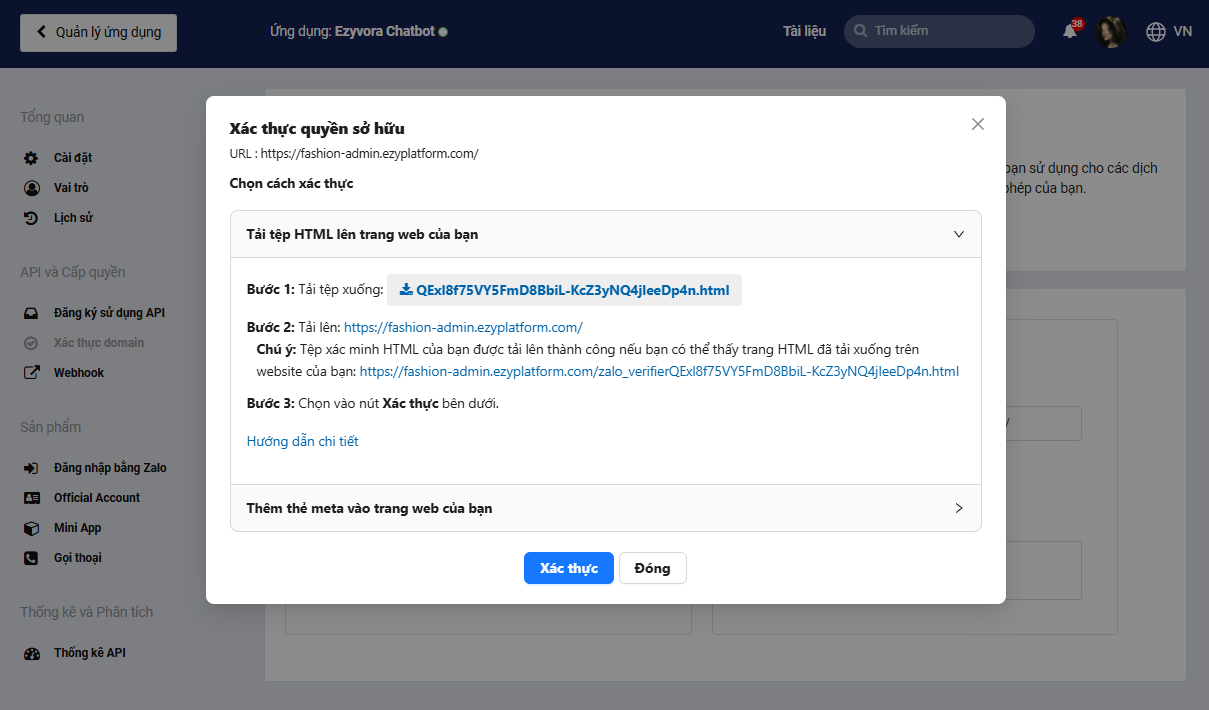The height and width of the screenshot is (710, 1209).
Task: Click the Bước 3 instruction text
Action: 373,404
